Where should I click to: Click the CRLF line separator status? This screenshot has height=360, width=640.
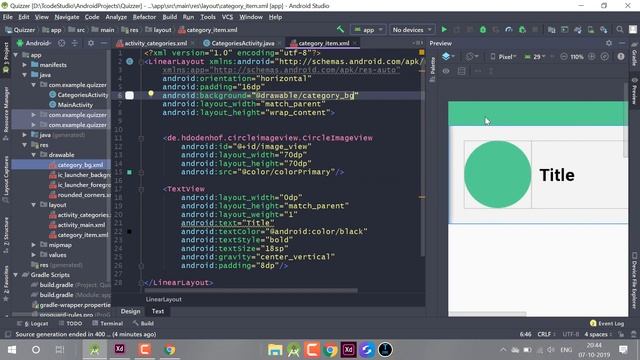(546, 334)
